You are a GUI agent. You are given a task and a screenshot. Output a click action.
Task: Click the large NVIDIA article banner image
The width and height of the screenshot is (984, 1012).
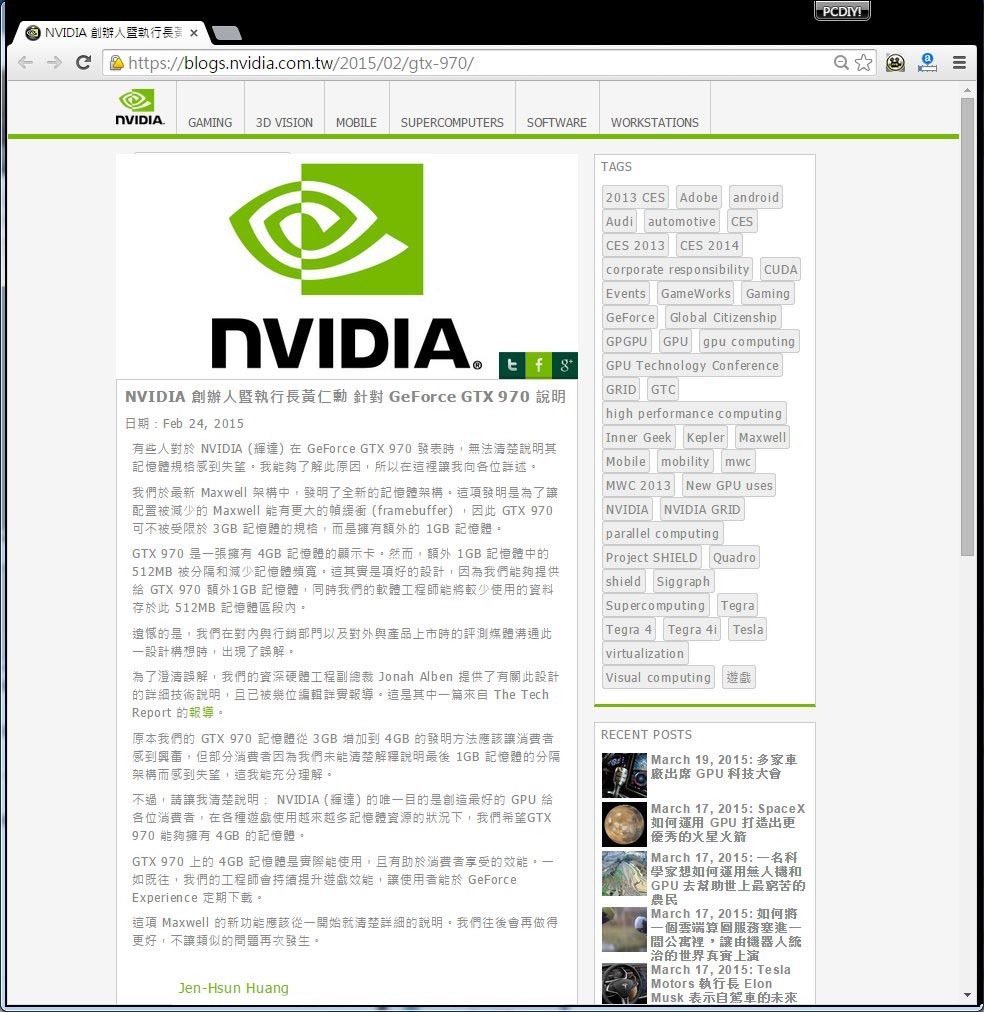pyautogui.click(x=346, y=267)
